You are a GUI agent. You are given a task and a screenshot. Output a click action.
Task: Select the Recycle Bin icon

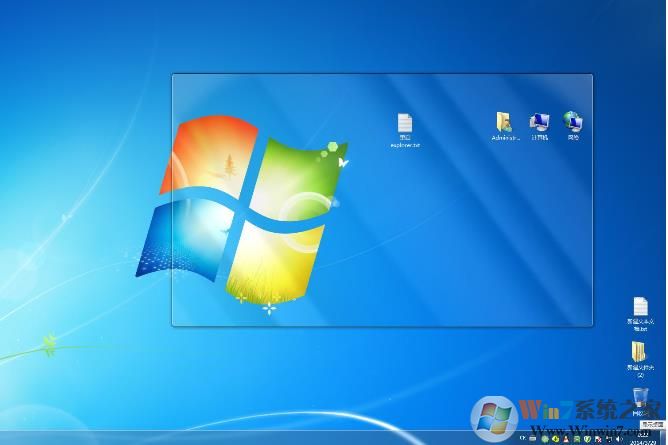pos(640,398)
